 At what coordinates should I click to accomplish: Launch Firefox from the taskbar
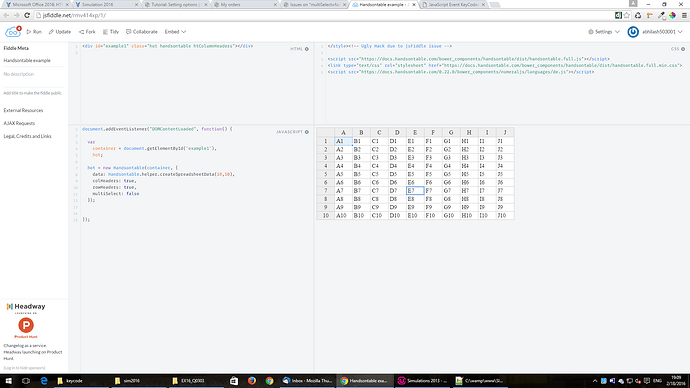(252, 381)
